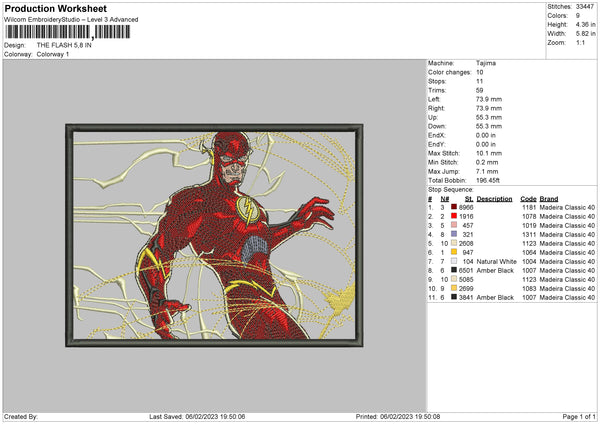
Task: Click the 'Color changes:' label
Action: point(450,72)
